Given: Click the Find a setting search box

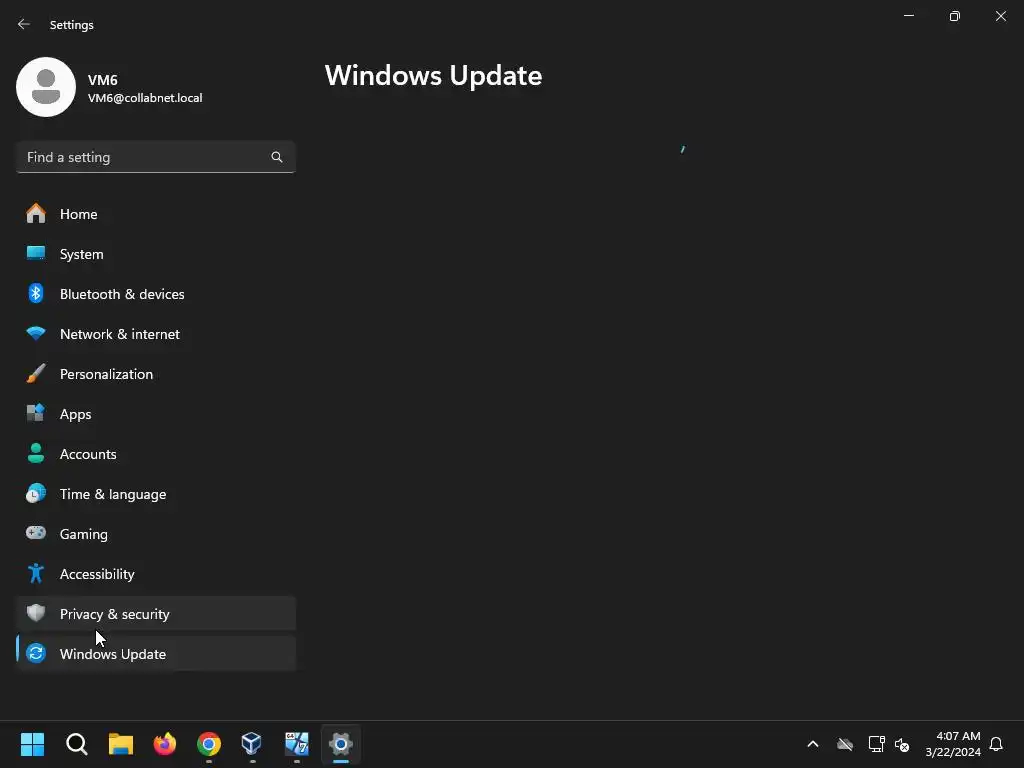Looking at the screenshot, I should click(x=155, y=157).
